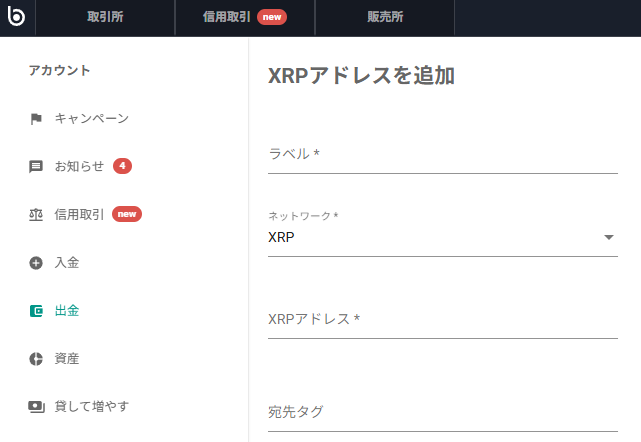
Task: Click the plus circle icon for 入金
Action: [x=36, y=263]
